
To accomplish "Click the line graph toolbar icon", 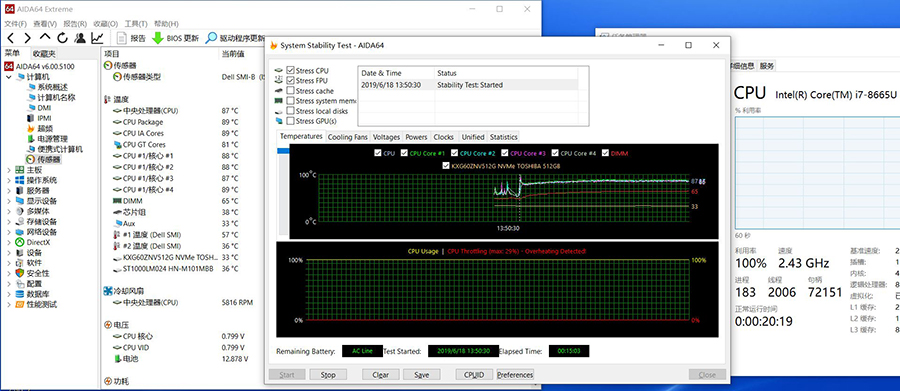I will (x=98, y=38).
